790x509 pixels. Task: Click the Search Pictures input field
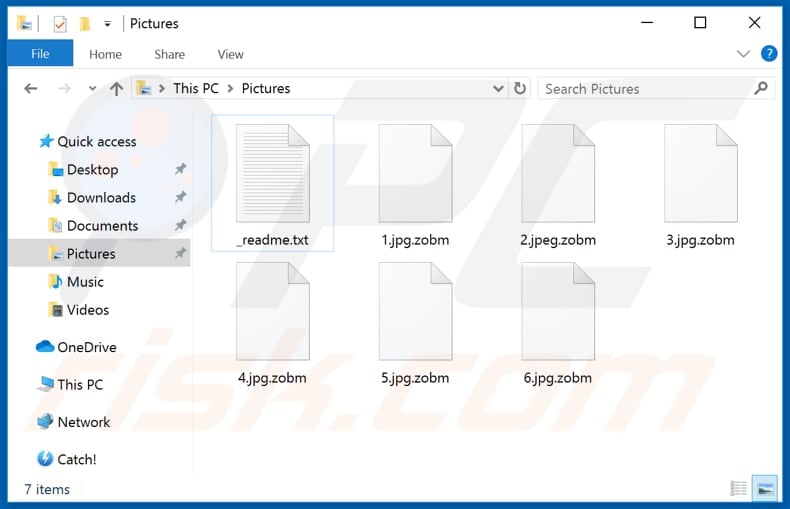click(645, 88)
